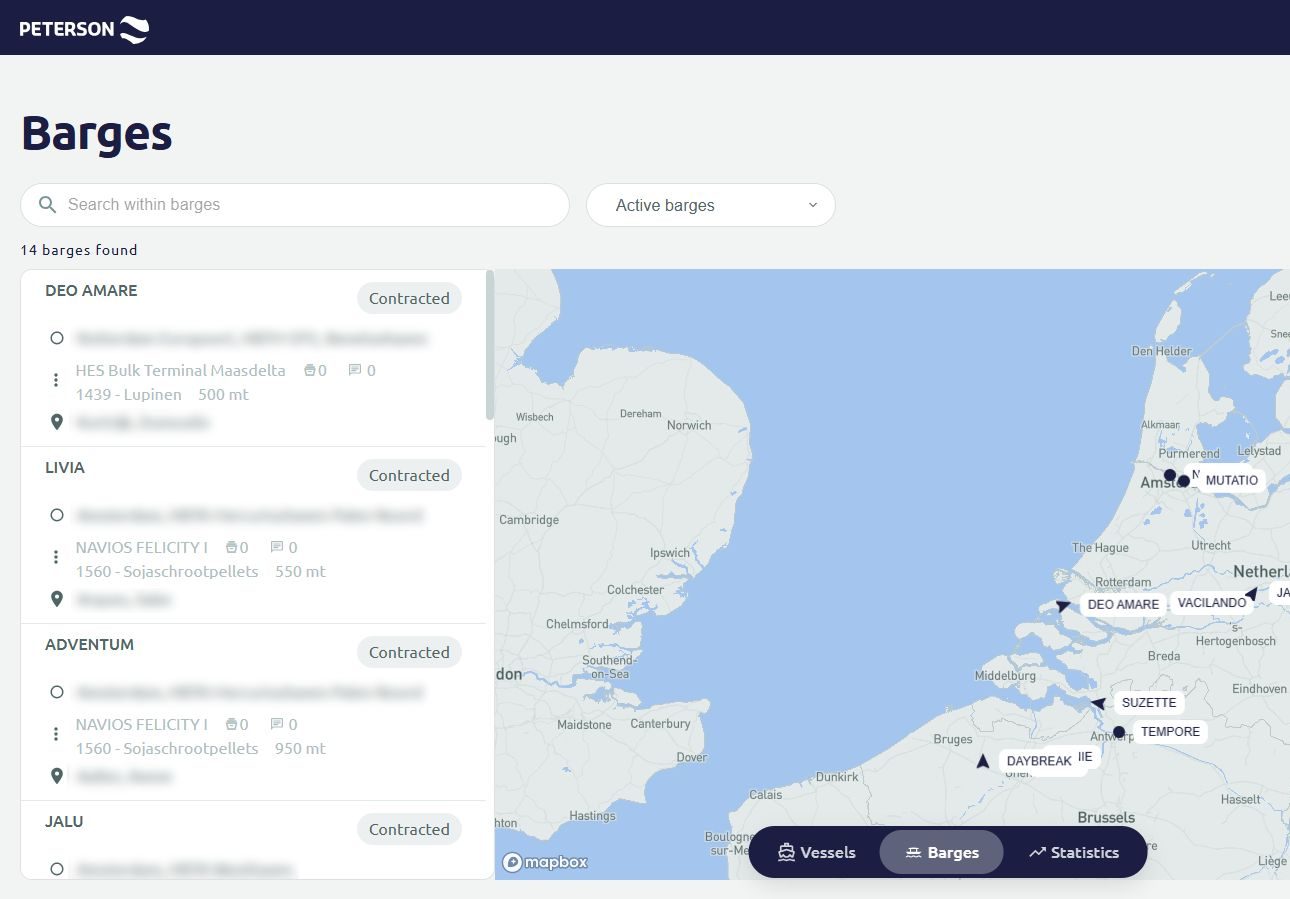Click comment icon in DEO AMARE card

point(354,370)
